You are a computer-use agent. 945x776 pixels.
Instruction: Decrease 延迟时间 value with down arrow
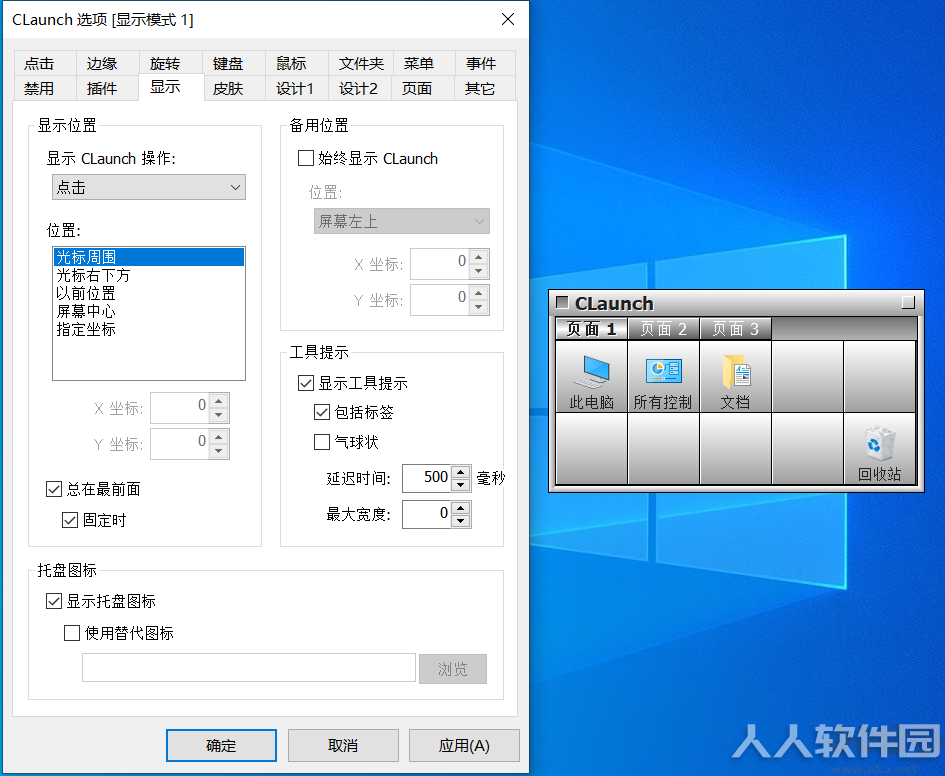(x=461, y=485)
